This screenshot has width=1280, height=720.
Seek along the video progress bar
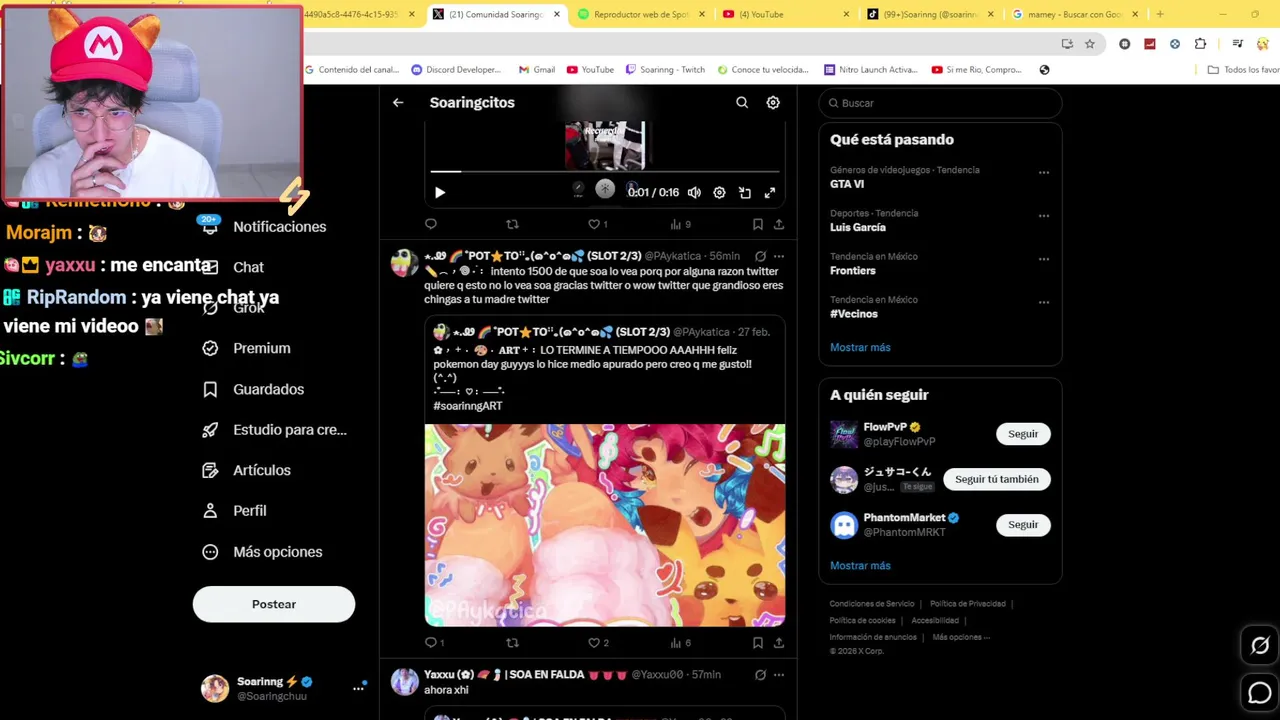(605, 172)
